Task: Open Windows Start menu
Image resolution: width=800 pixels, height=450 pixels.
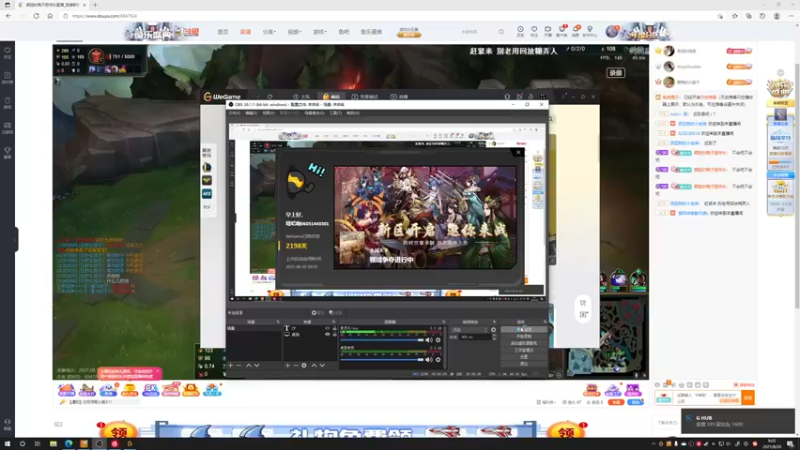Action: [x=7, y=444]
